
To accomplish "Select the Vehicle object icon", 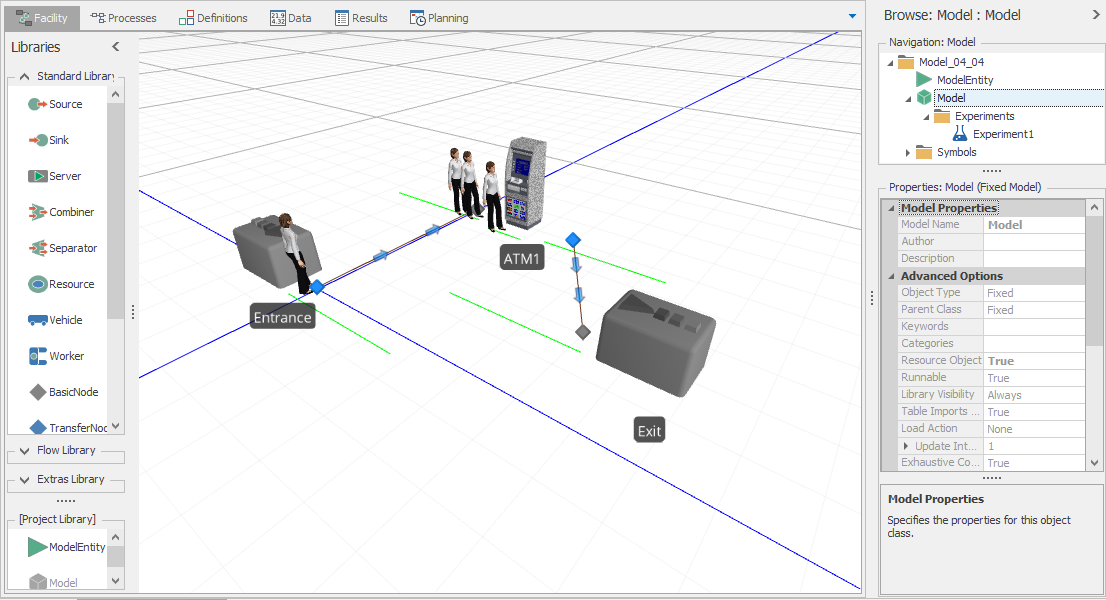I will point(37,320).
